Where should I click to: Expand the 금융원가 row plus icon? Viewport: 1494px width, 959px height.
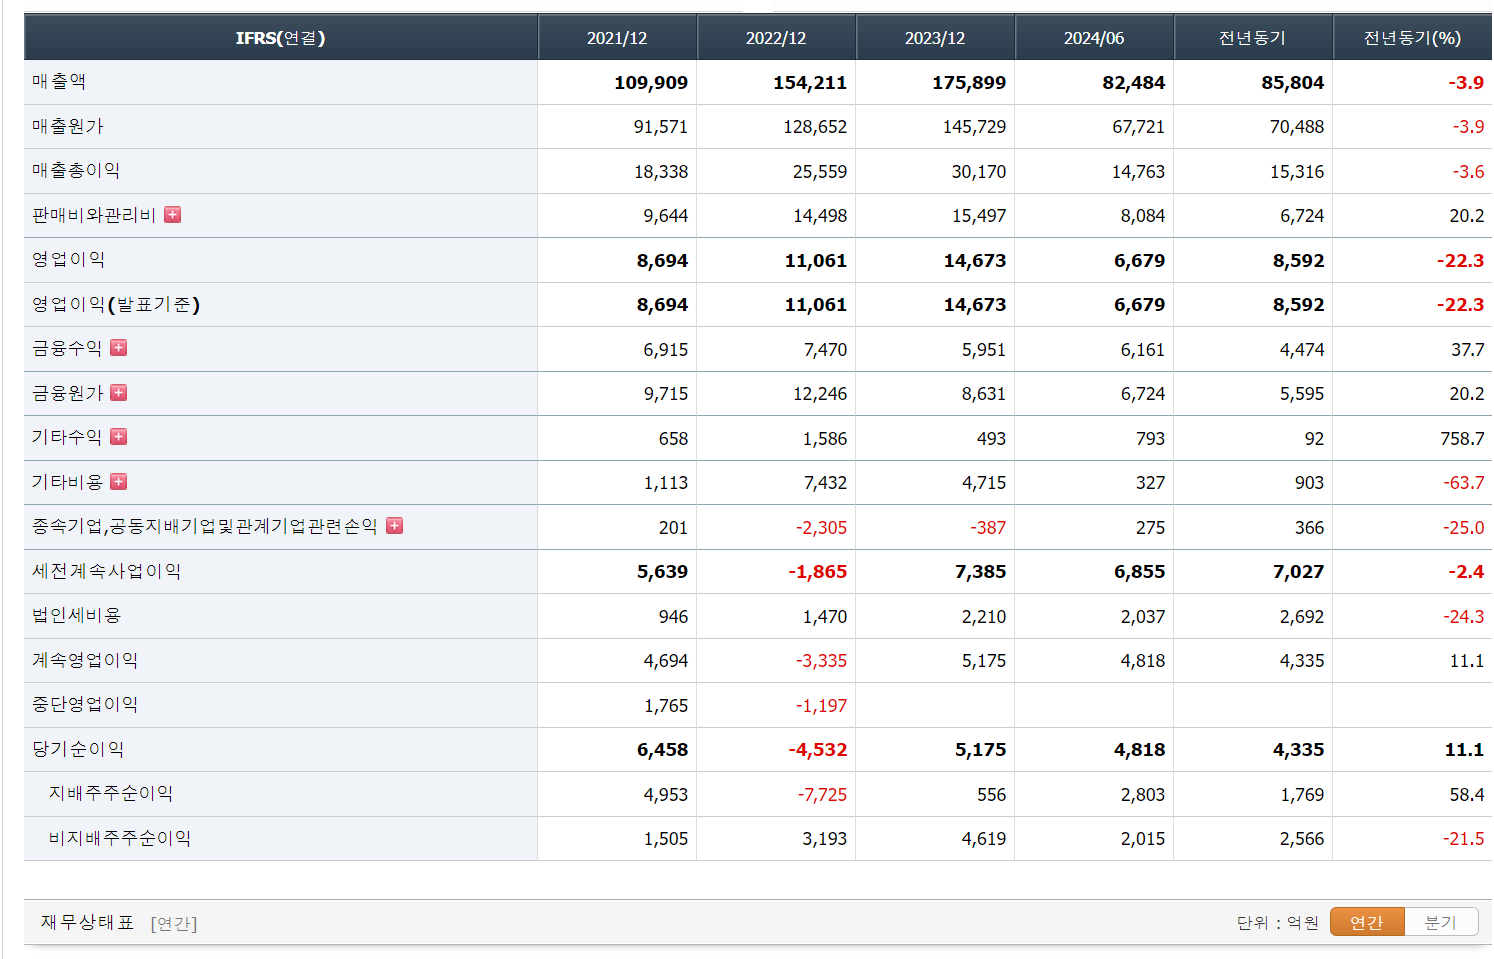(119, 393)
